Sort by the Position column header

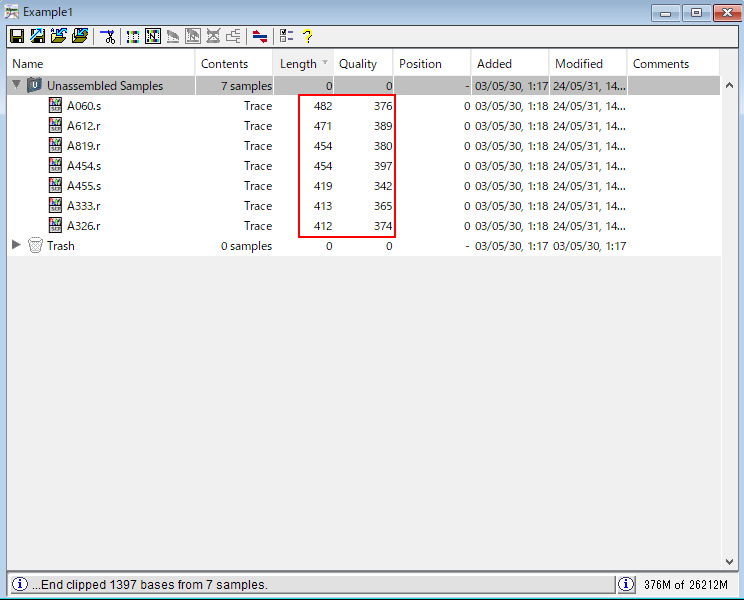432,64
